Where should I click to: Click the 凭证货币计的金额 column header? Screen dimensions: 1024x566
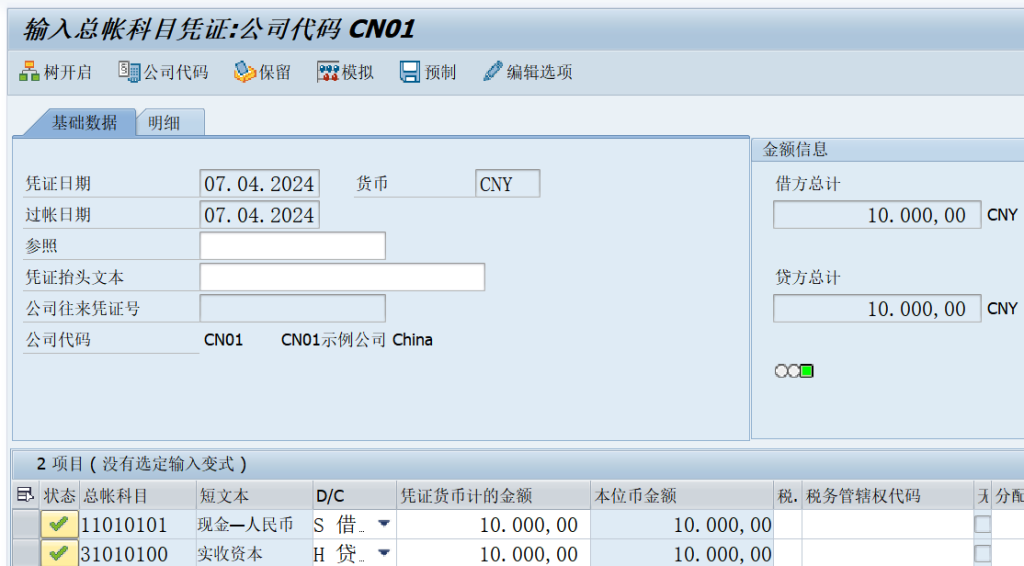click(493, 495)
